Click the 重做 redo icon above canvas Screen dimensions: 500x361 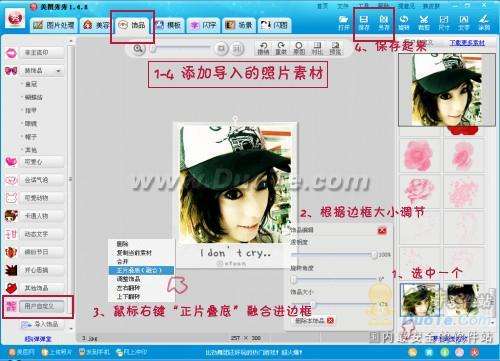point(281,48)
